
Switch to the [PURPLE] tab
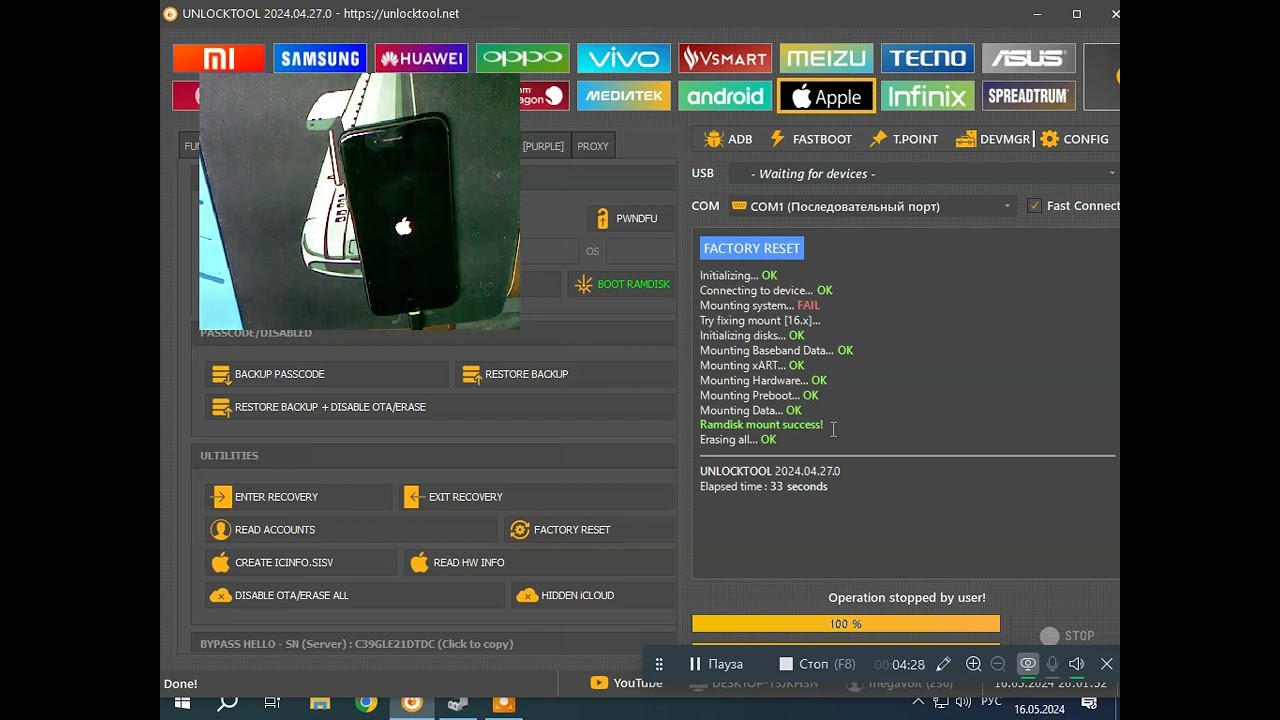(543, 146)
